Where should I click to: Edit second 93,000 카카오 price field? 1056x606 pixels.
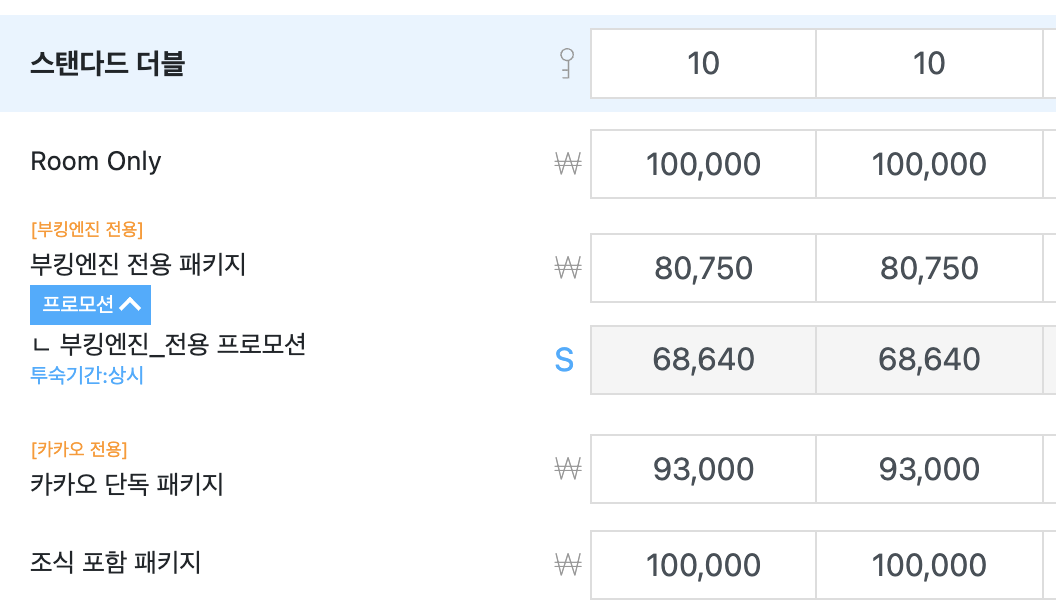click(929, 468)
